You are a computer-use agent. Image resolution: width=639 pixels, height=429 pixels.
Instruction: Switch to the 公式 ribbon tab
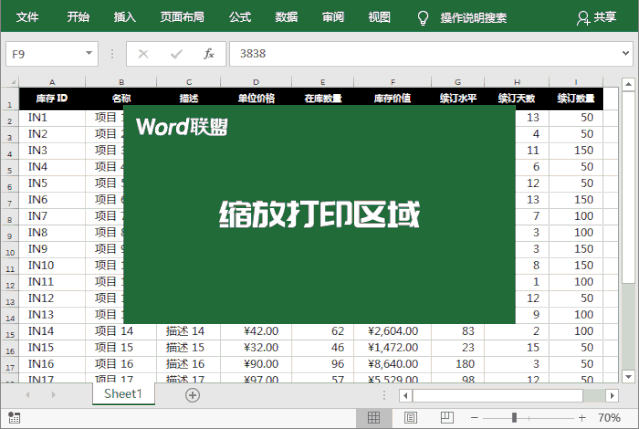240,17
